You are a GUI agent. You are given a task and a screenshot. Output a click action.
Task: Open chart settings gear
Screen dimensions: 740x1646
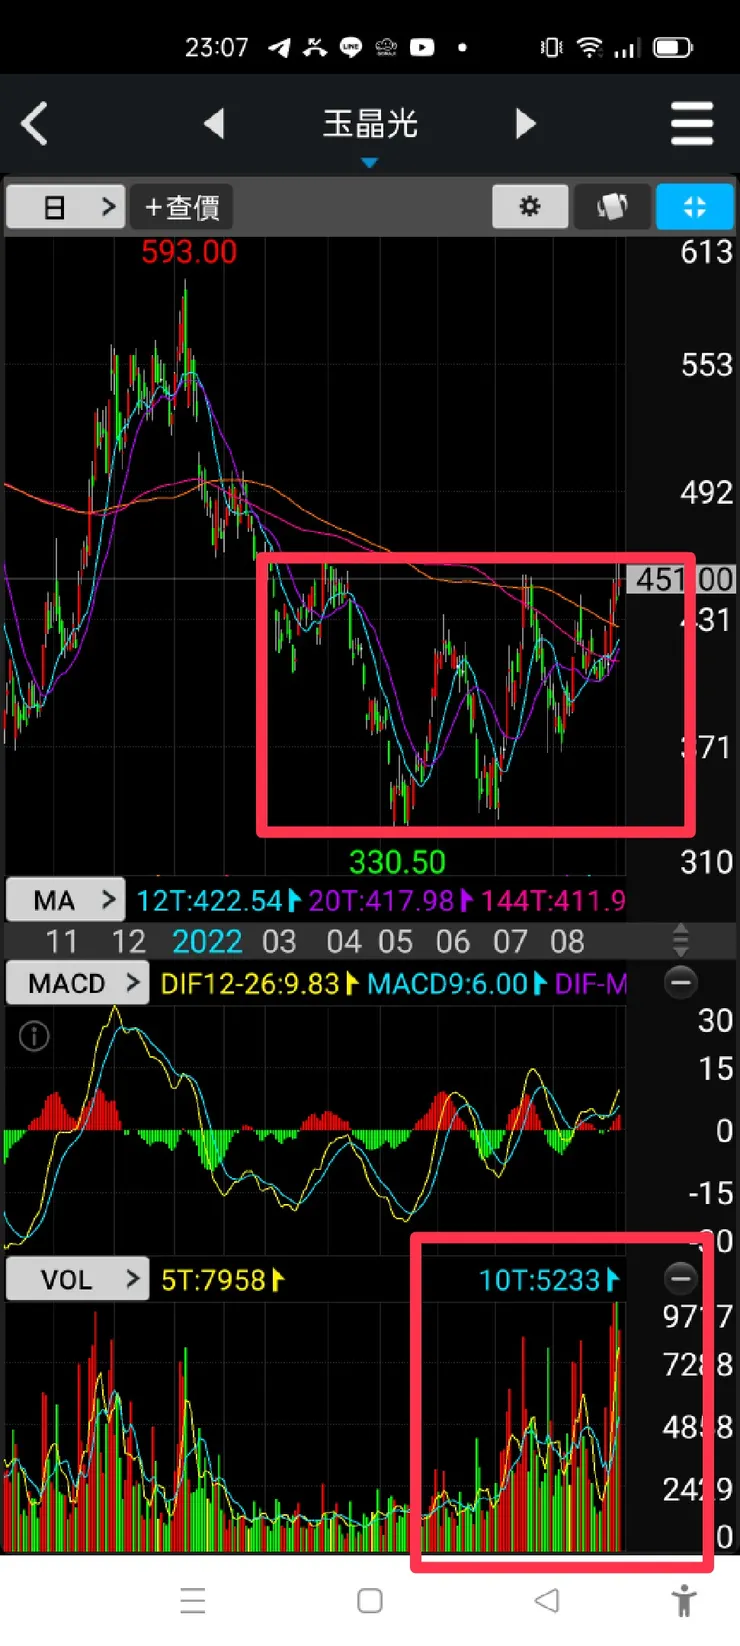530,207
